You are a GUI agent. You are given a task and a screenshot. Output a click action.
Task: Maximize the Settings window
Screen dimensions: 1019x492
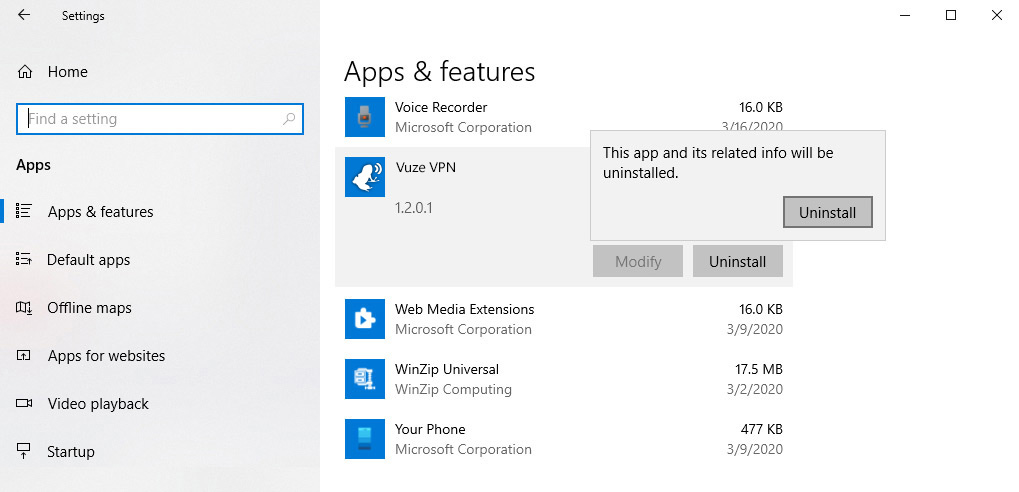[951, 16]
